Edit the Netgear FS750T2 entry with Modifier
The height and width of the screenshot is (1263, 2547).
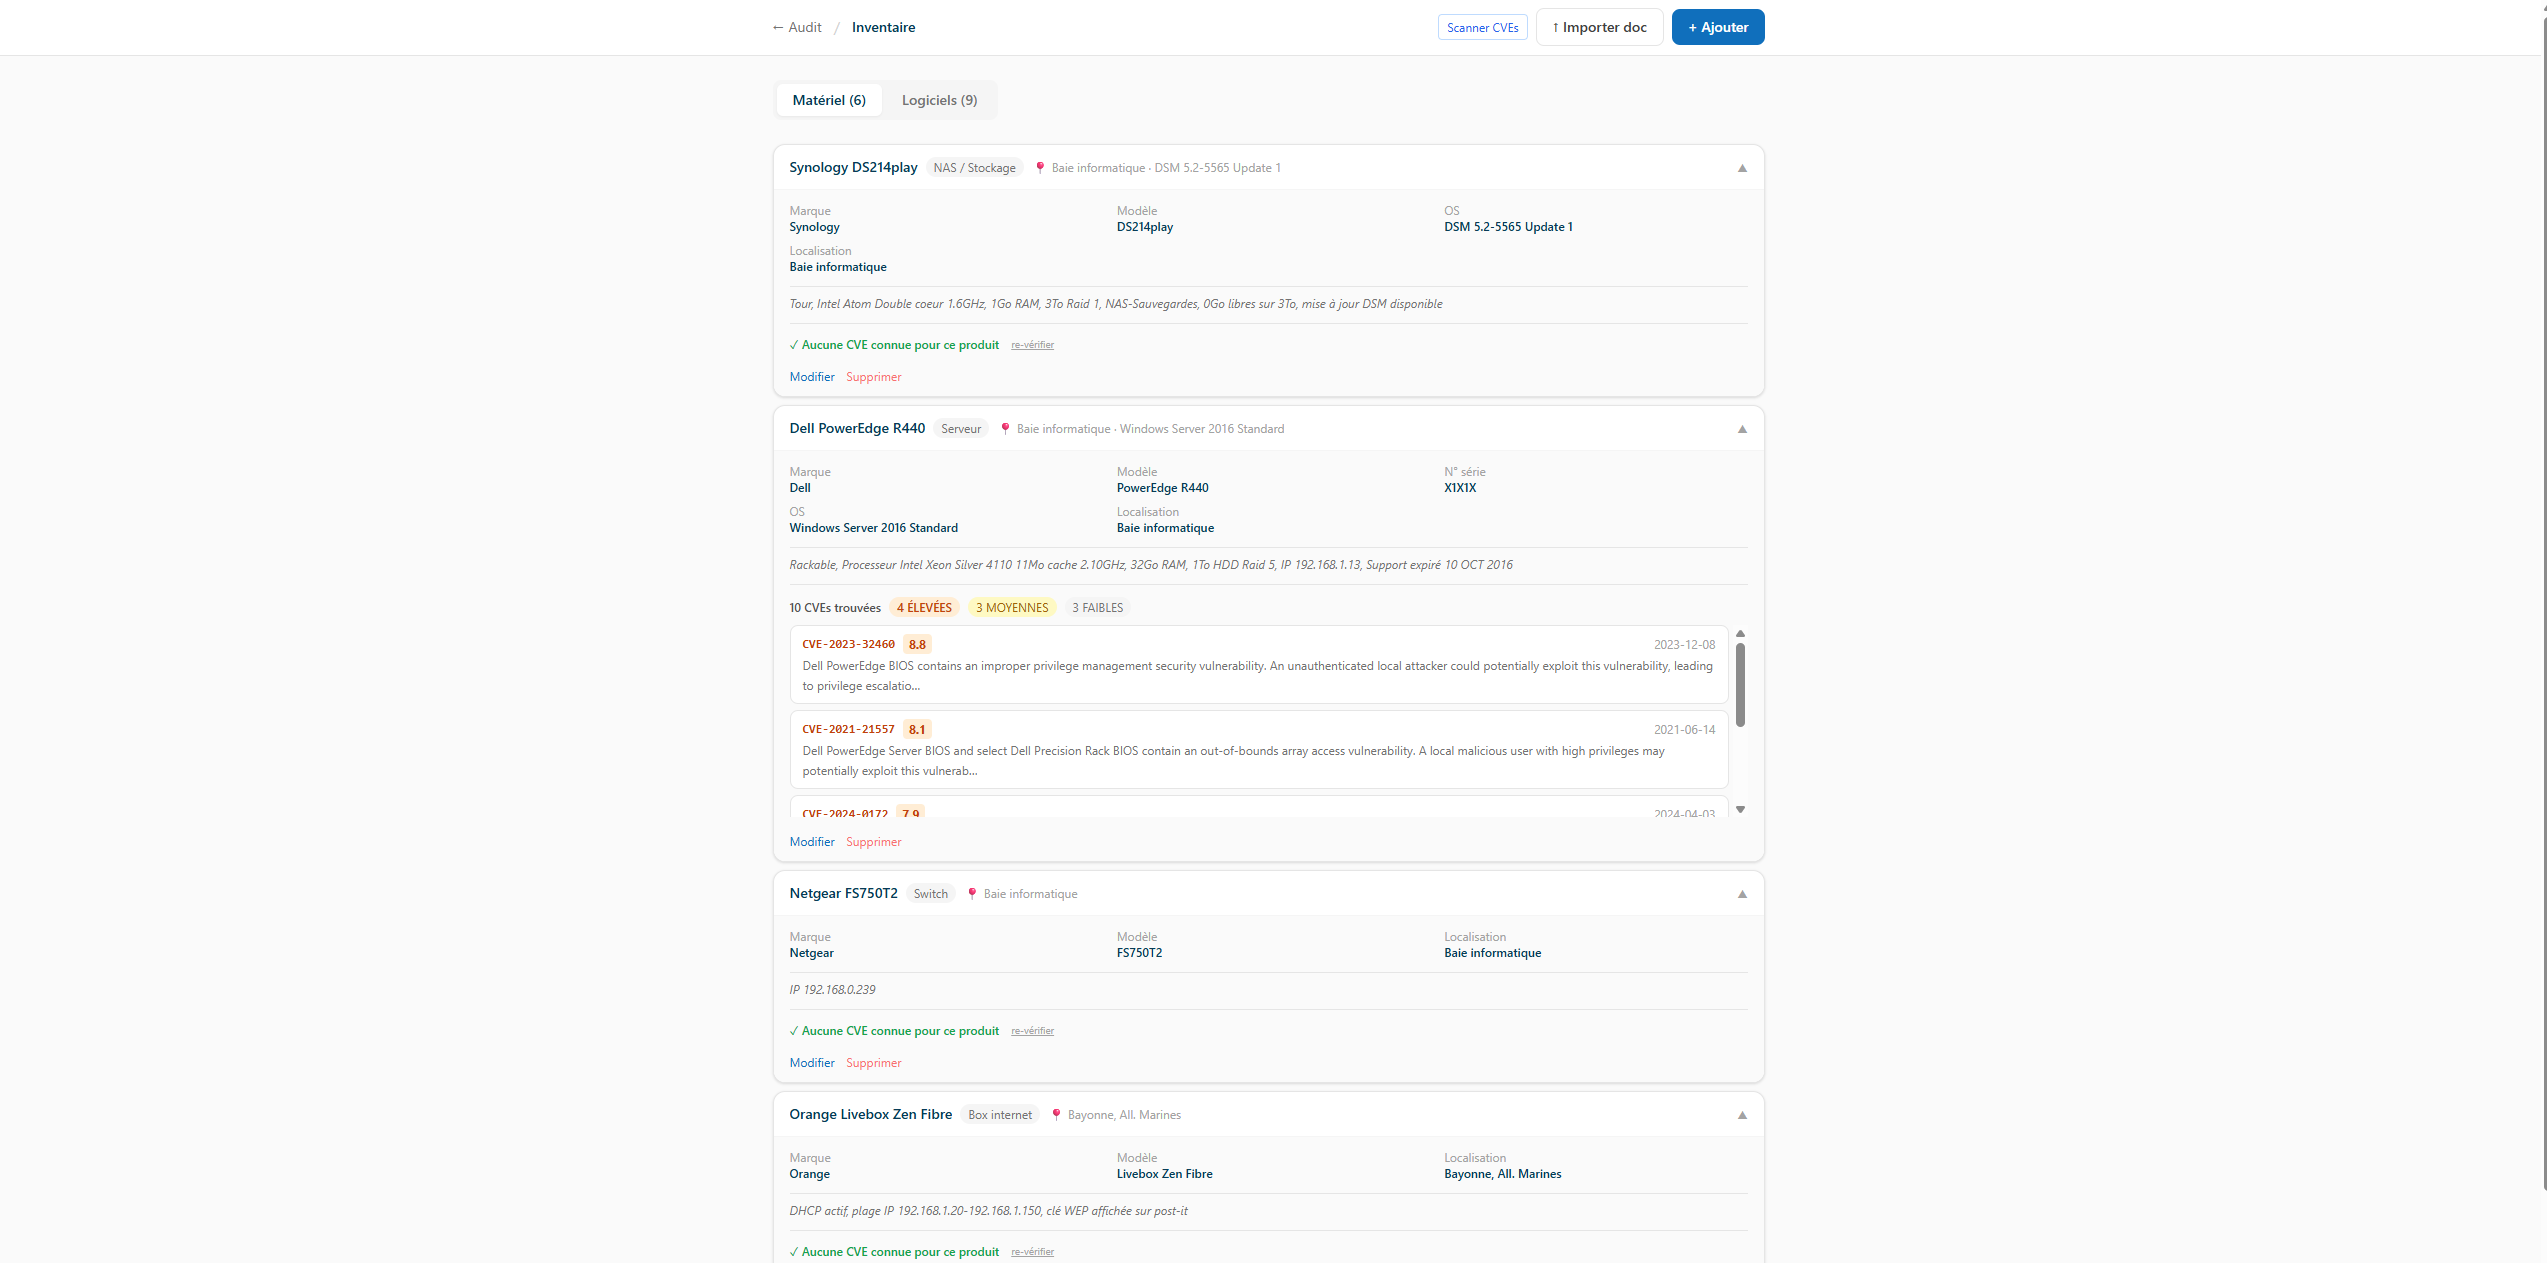click(812, 1063)
